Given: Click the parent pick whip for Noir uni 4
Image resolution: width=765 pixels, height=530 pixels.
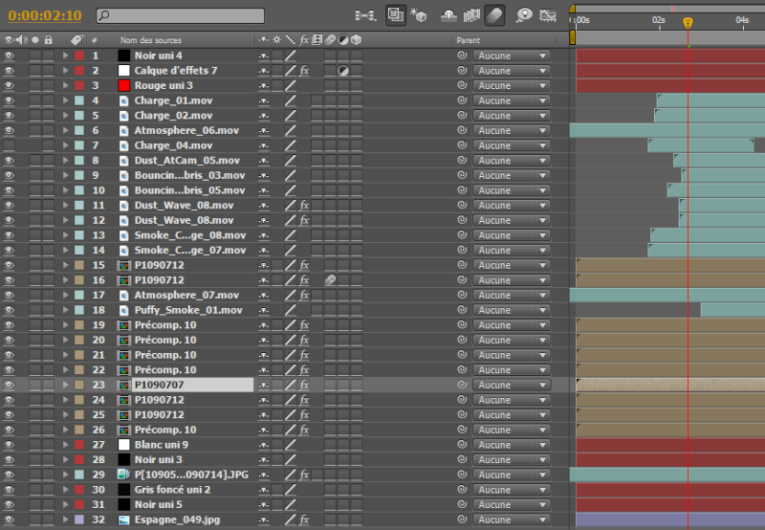Looking at the screenshot, I should pyautogui.click(x=462, y=56).
